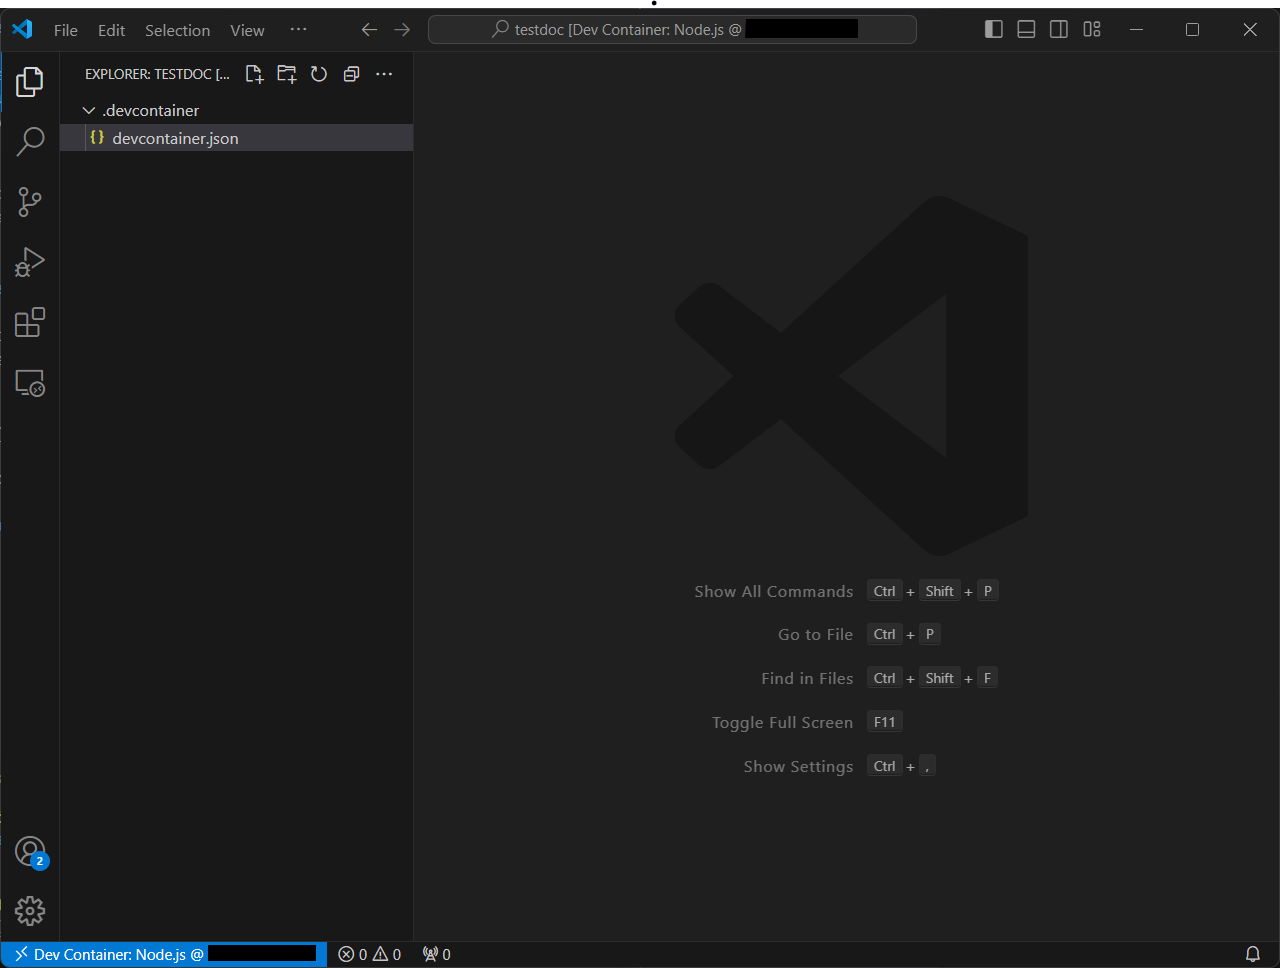This screenshot has width=1280, height=968.
Task: Open the Edit menu
Action: [x=112, y=30]
